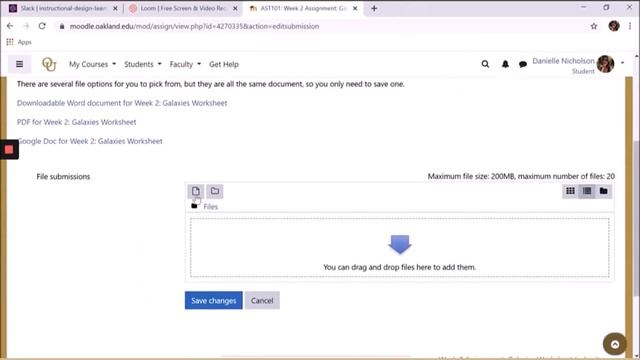This screenshot has height=360, width=640.
Task: Switch file view to details list
Action: click(x=587, y=191)
